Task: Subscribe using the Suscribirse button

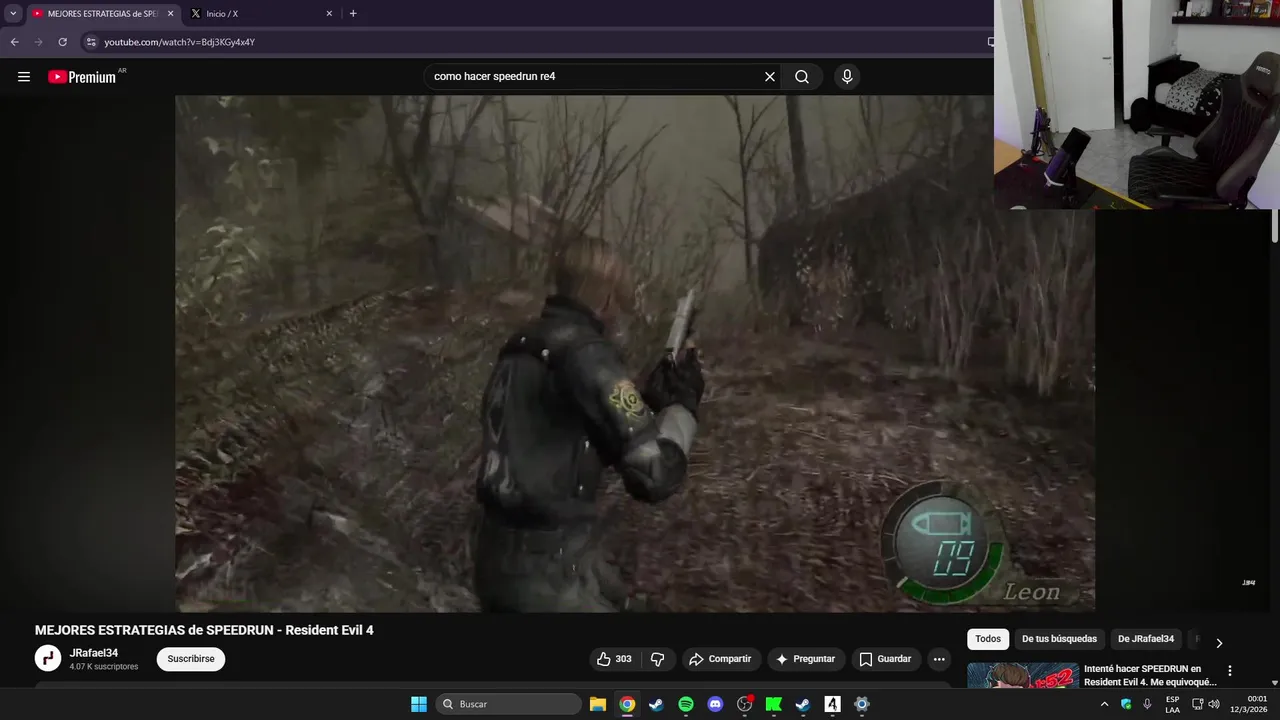Action: coord(191,659)
